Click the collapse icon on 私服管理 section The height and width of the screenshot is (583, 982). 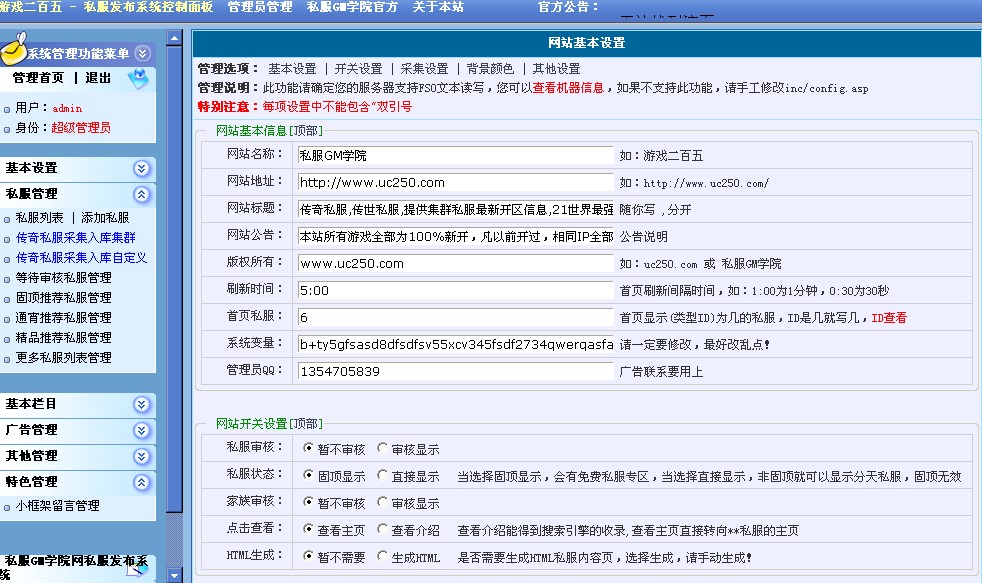tap(142, 195)
